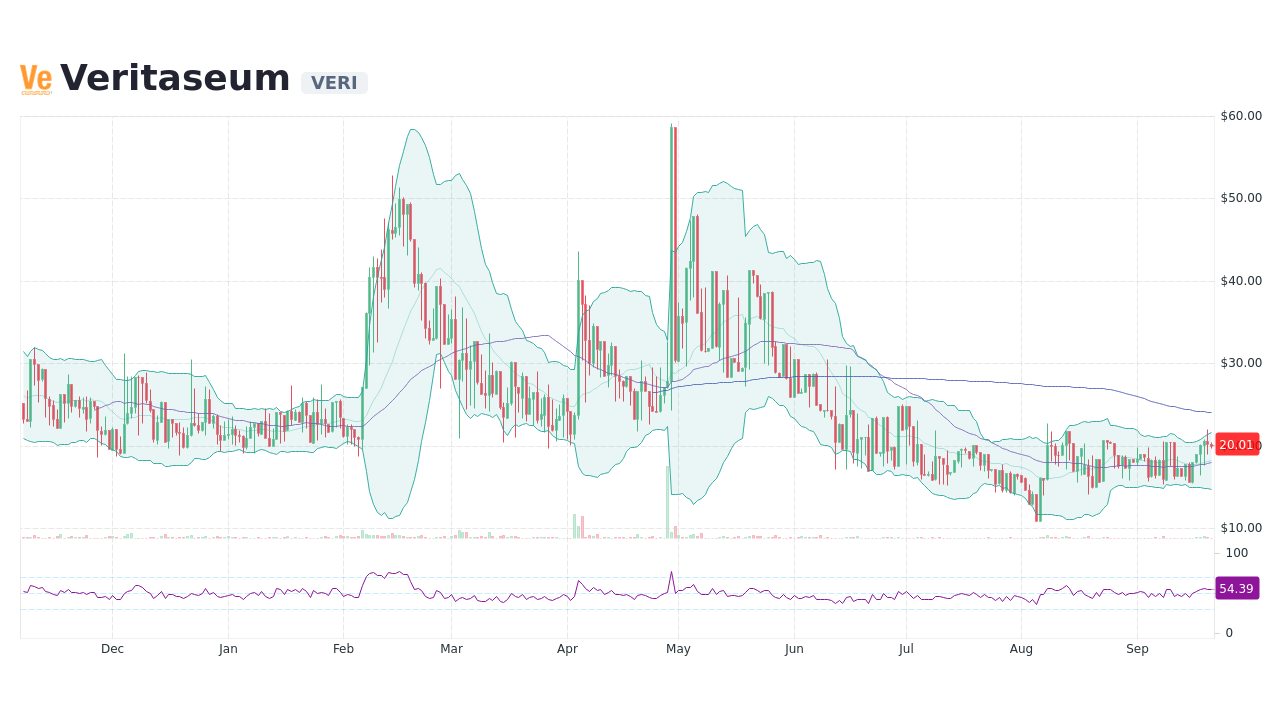This screenshot has height=720, width=1280.
Task: Click the May label on time axis
Action: [678, 649]
